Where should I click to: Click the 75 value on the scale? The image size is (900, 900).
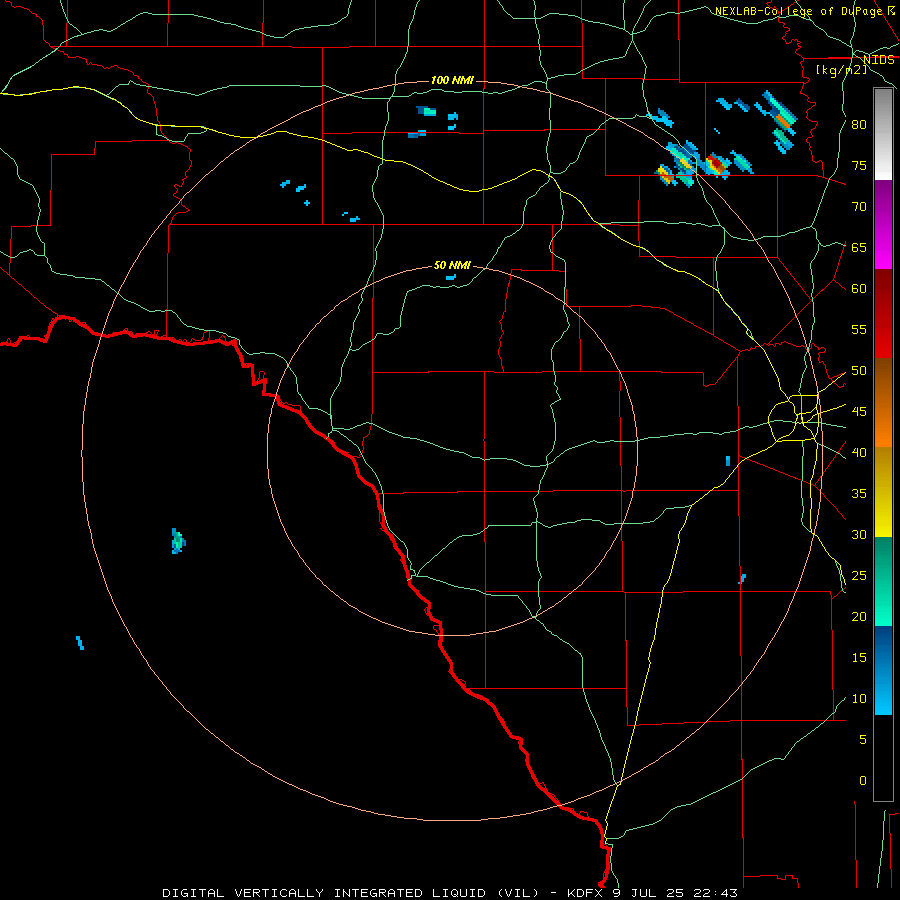click(859, 165)
